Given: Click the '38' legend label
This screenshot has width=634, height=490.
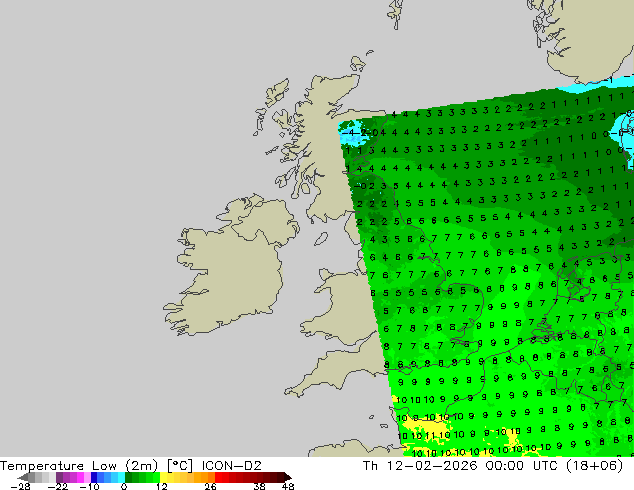Looking at the screenshot, I should [260, 486].
